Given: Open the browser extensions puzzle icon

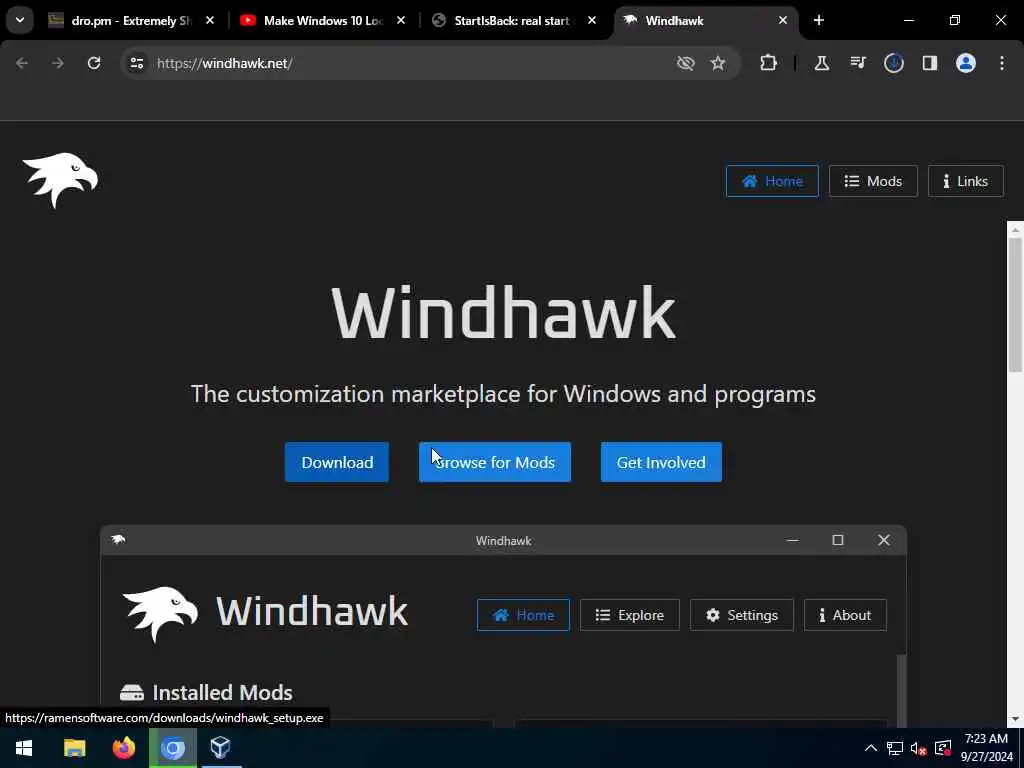Looking at the screenshot, I should pos(769,63).
